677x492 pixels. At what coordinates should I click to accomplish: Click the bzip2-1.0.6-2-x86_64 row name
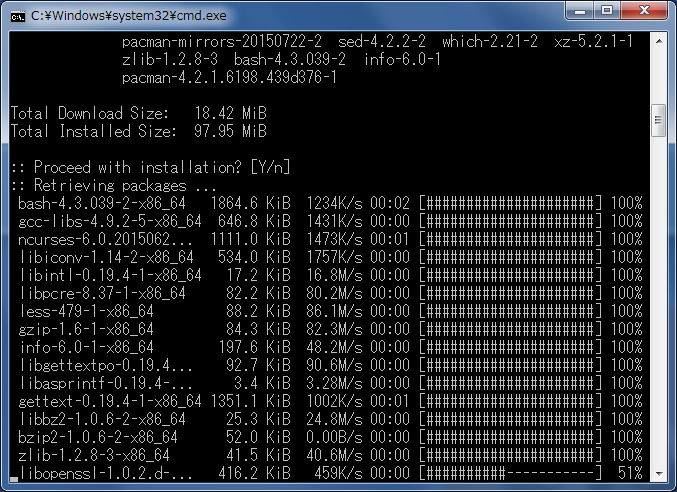click(x=98, y=438)
